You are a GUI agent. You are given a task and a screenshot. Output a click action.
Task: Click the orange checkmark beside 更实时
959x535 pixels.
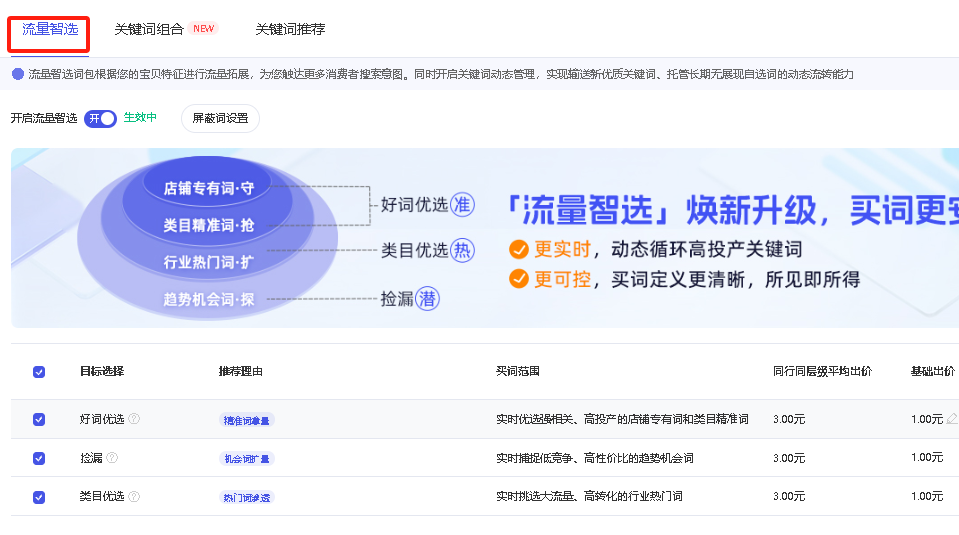519,249
